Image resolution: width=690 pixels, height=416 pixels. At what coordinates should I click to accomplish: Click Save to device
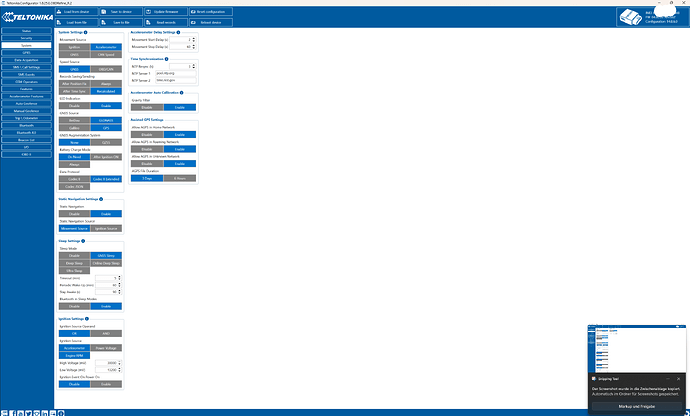[121, 12]
